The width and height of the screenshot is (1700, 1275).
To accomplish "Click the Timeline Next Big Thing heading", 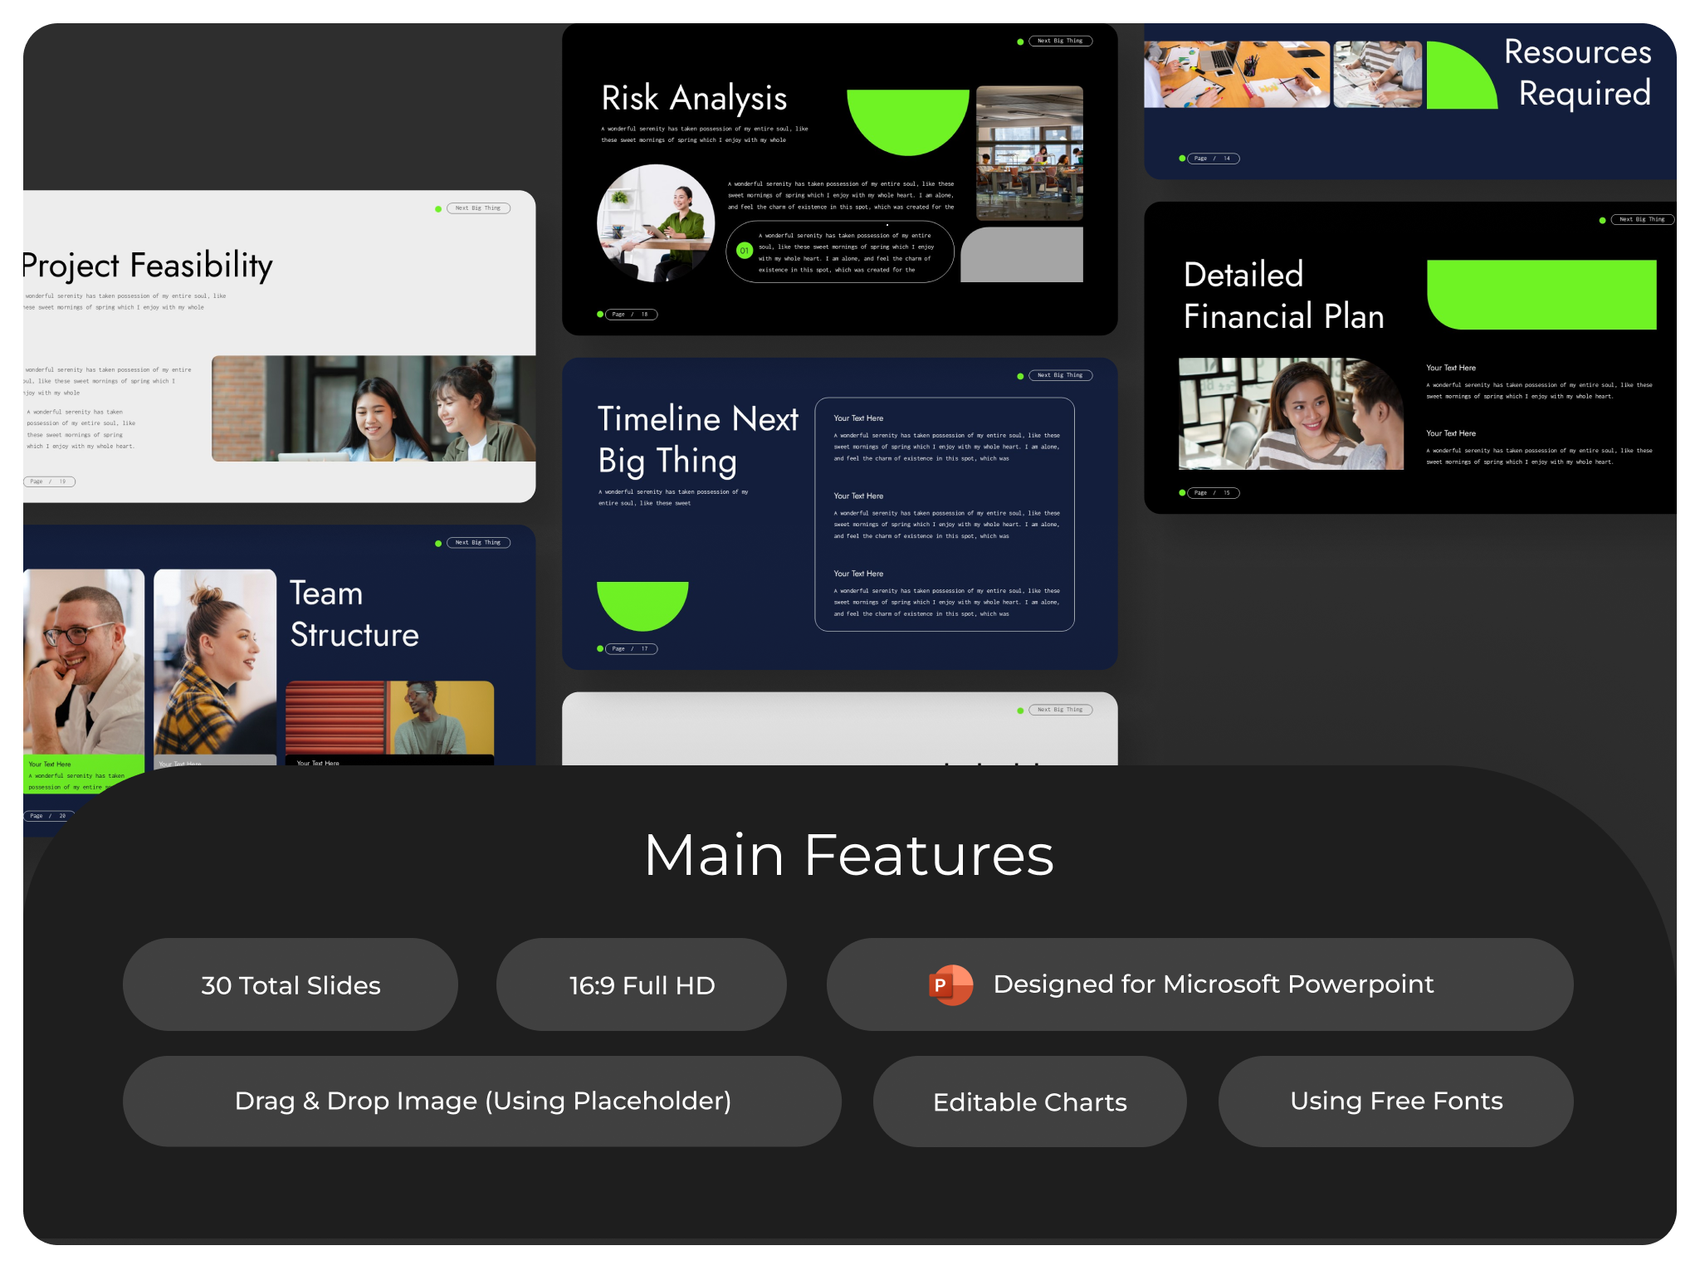I will point(697,439).
